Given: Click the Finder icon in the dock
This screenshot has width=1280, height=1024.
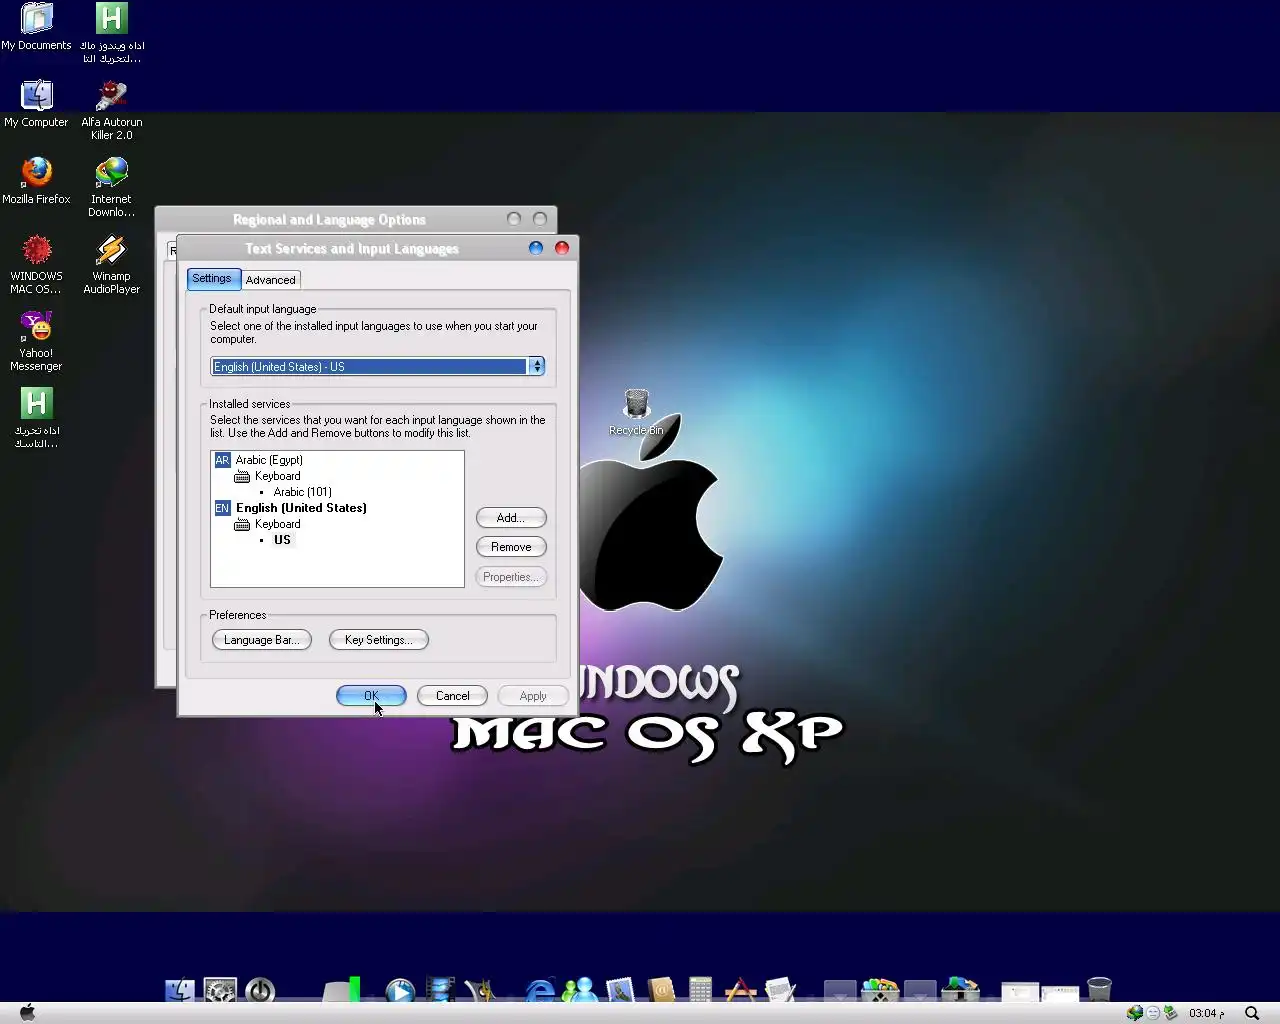Looking at the screenshot, I should coord(180,990).
